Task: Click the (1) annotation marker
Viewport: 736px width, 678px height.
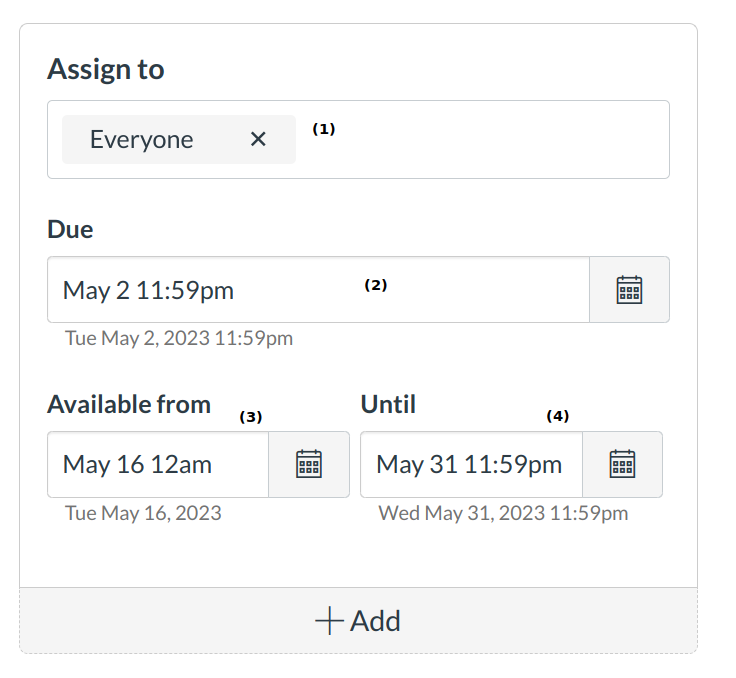Action: [324, 129]
